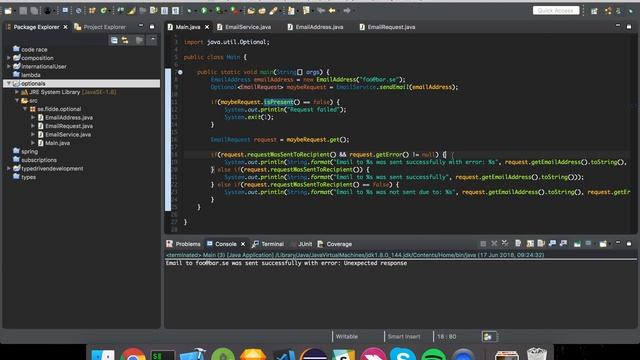This screenshot has height=360, width=640.
Task: Toggle Show Console When Standard Out Changes
Action: [552, 244]
